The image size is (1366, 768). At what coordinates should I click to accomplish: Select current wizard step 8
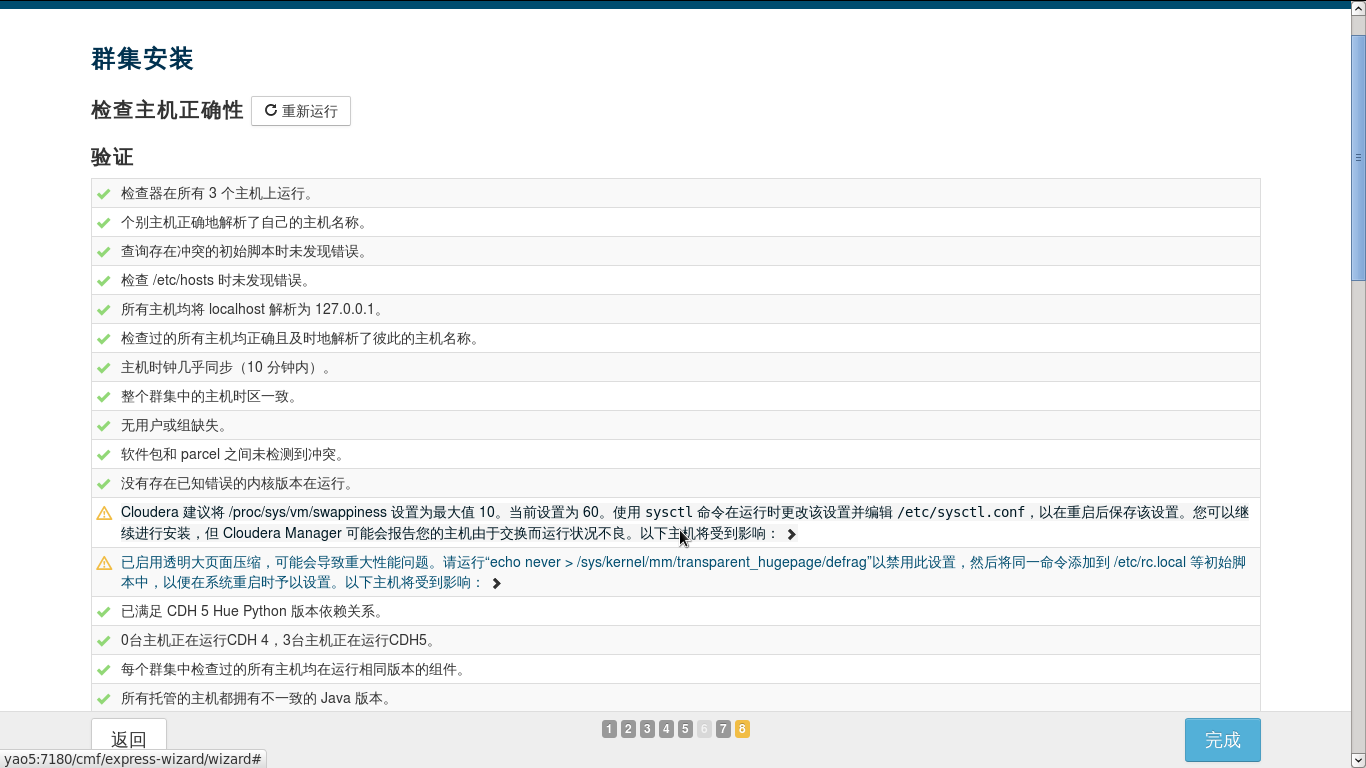pos(742,729)
